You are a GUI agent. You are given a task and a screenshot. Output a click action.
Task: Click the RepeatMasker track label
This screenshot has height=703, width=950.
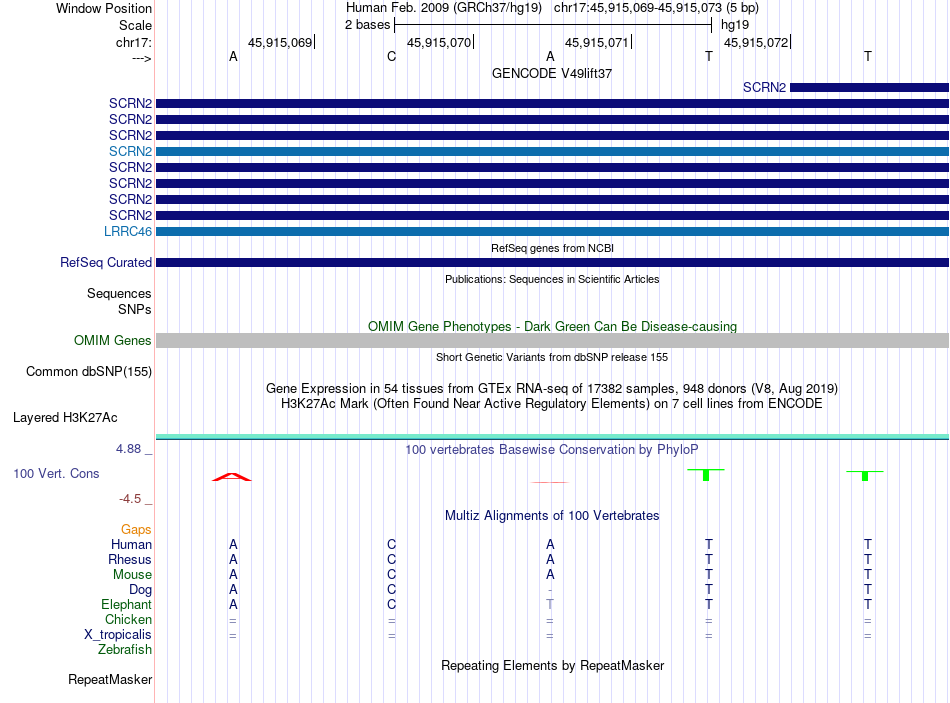coord(110,680)
